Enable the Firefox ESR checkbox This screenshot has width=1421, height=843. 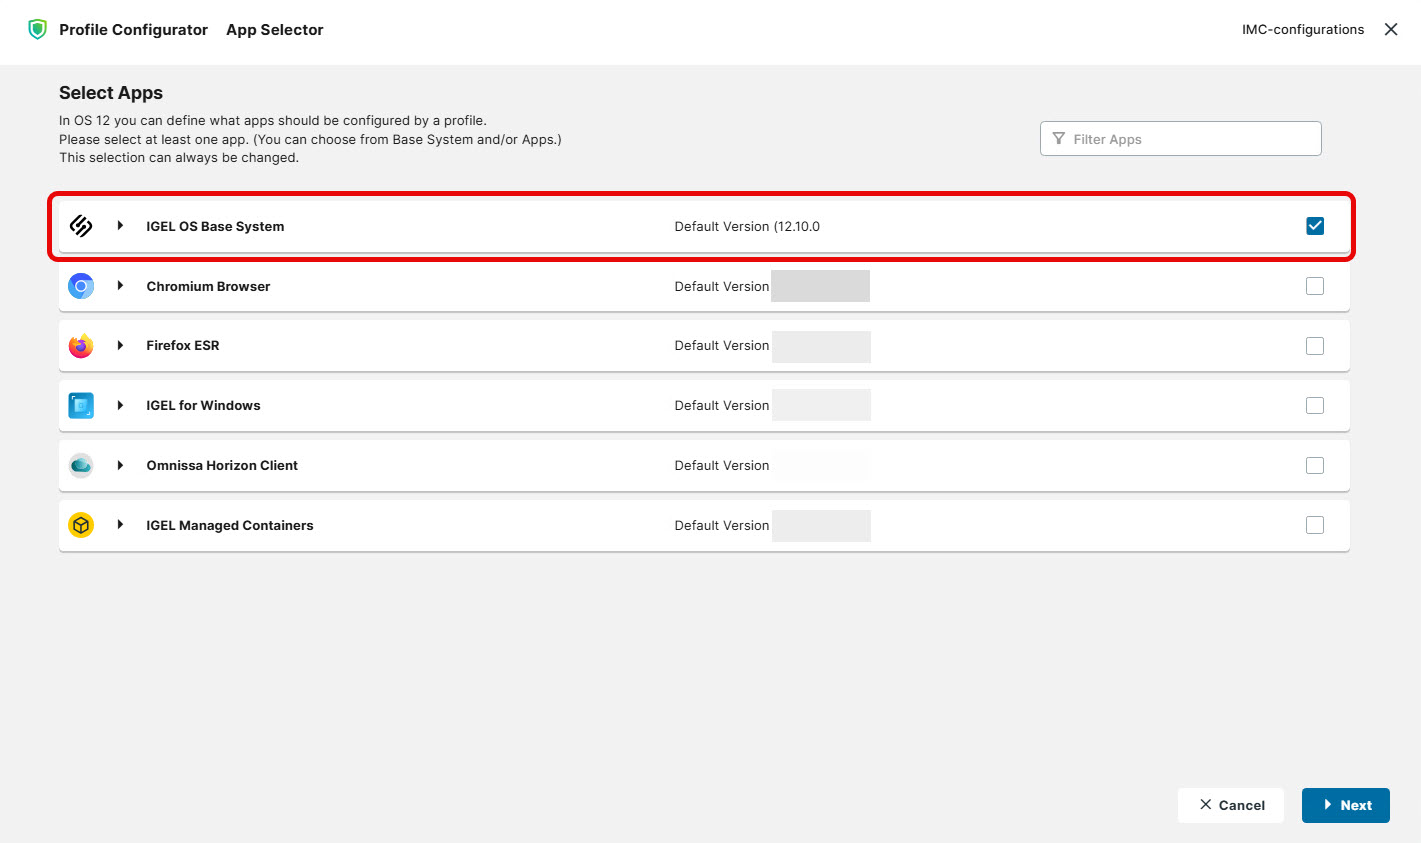click(x=1315, y=346)
